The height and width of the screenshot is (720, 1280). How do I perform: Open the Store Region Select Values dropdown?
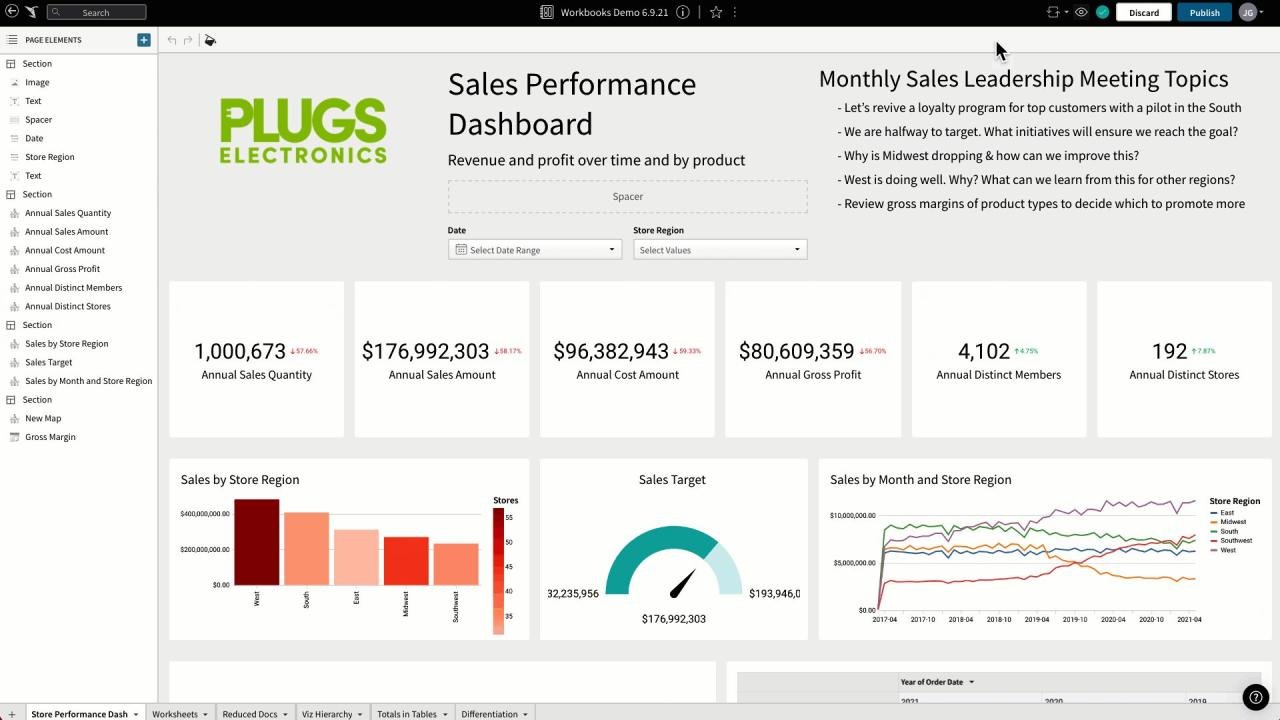pyautogui.click(x=719, y=249)
